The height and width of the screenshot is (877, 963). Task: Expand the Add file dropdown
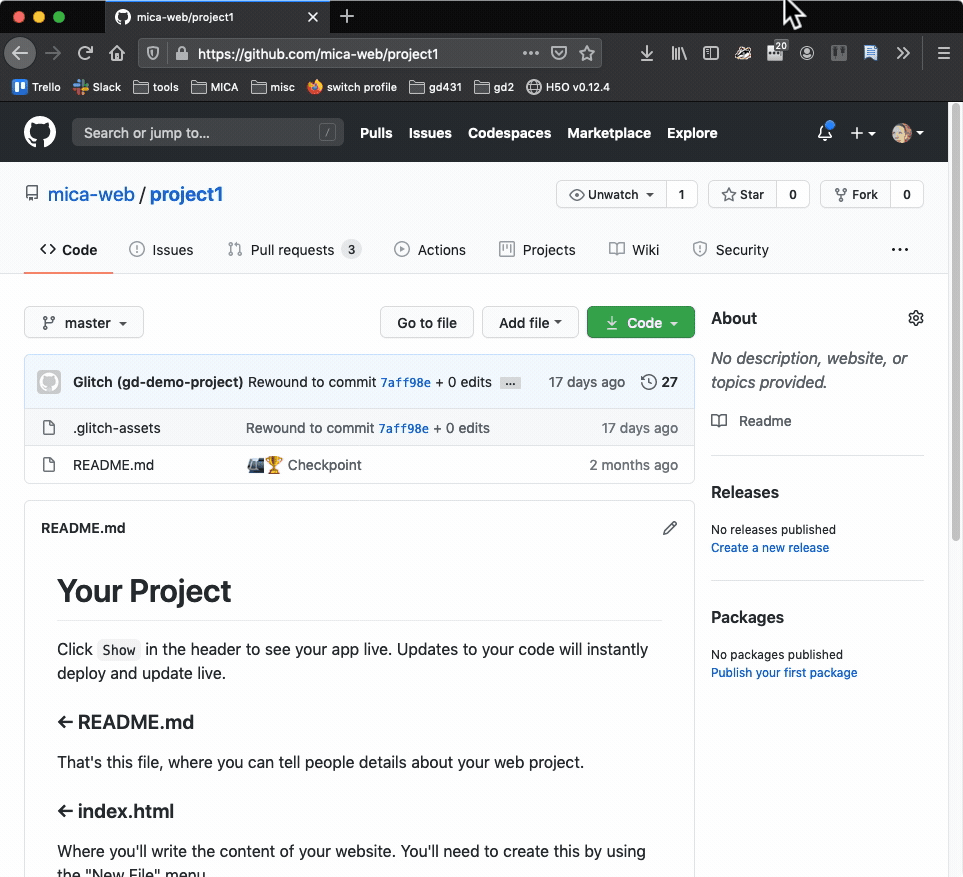tap(530, 322)
